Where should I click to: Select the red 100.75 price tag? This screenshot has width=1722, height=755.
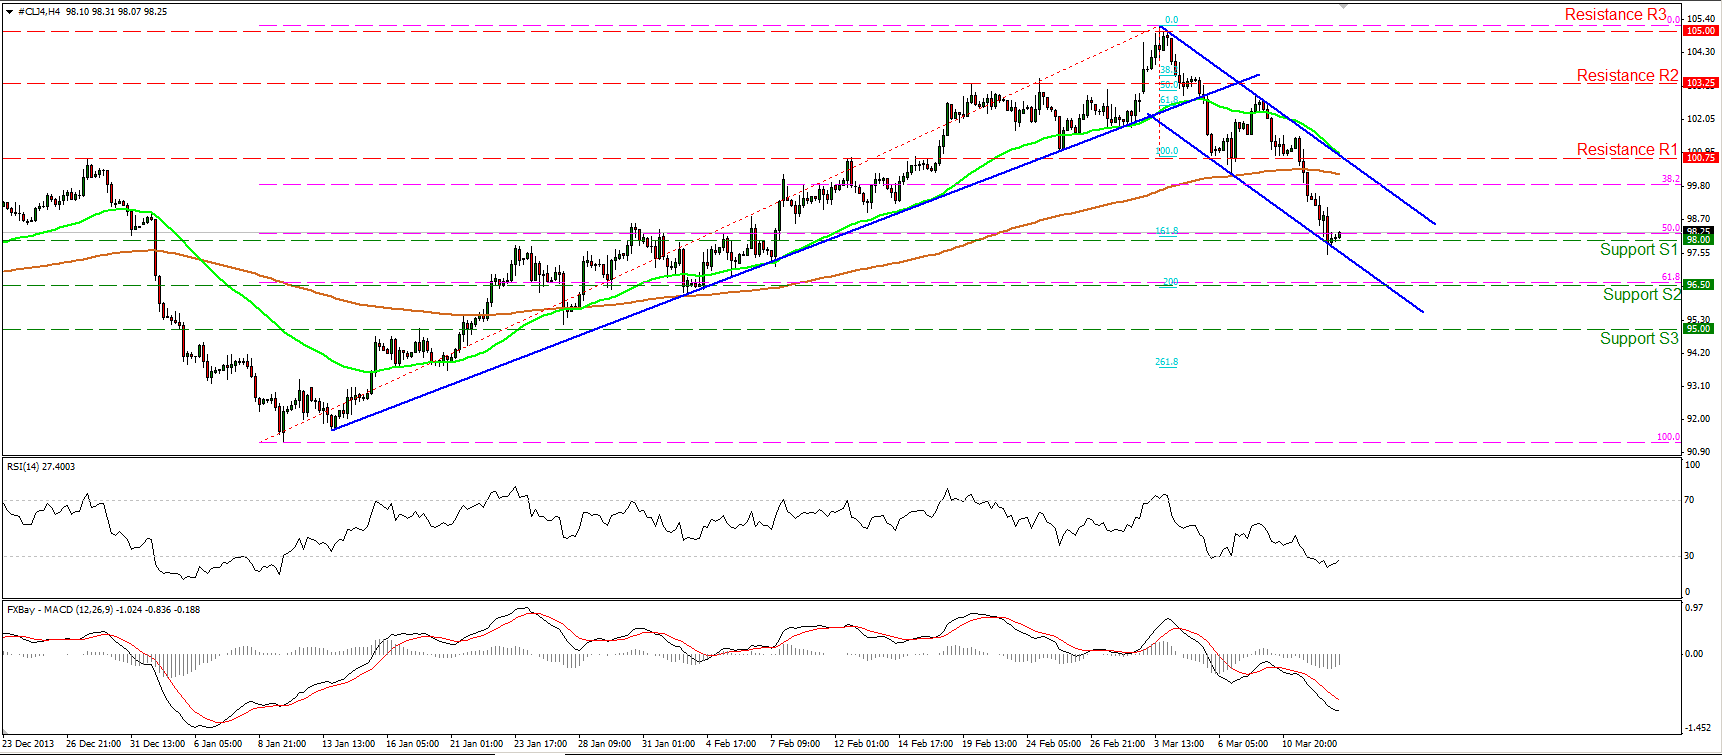tap(1700, 157)
